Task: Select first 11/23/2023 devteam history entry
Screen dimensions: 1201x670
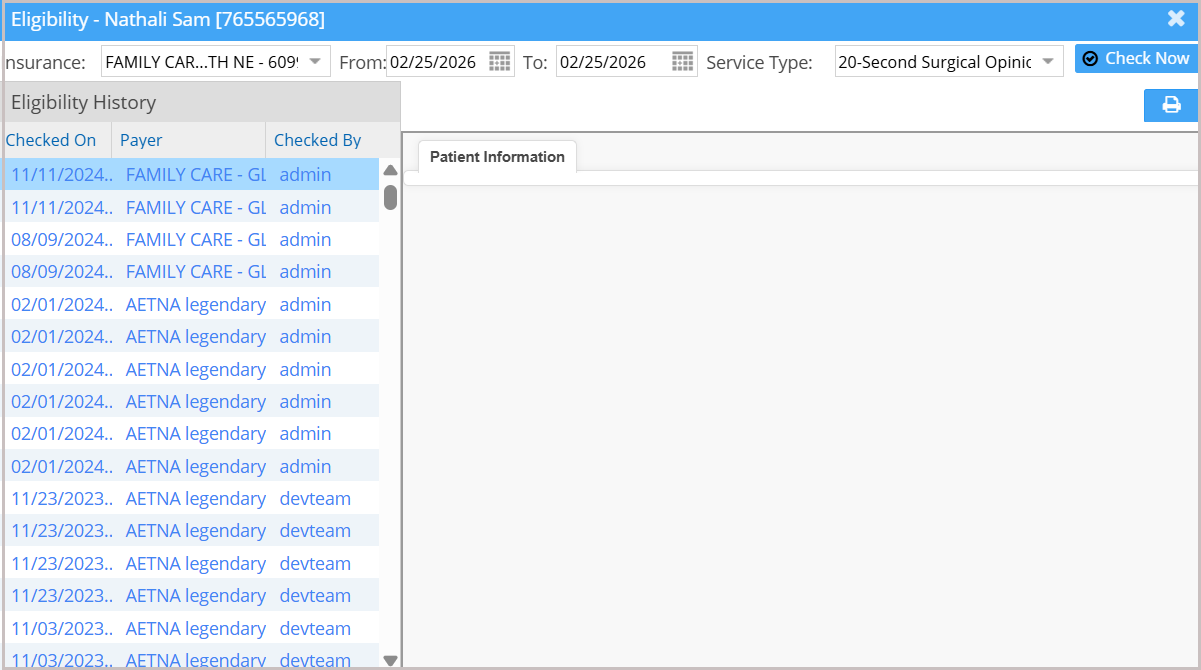Action: click(190, 499)
